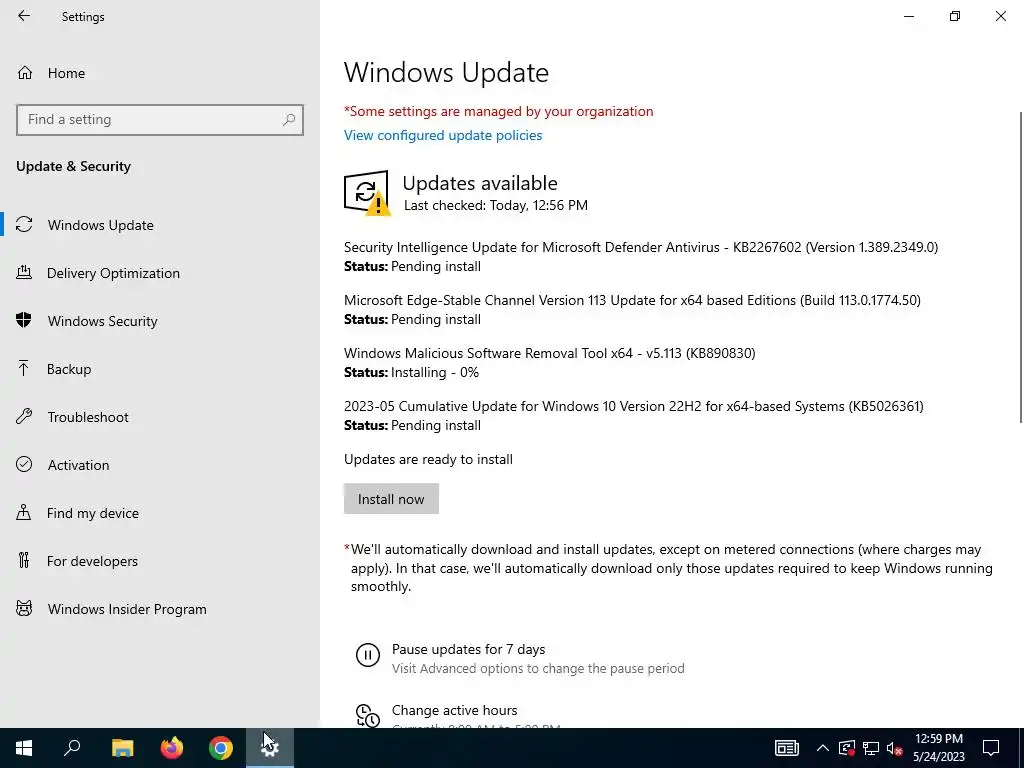Open the News and interests taskbar icon

(x=786, y=748)
